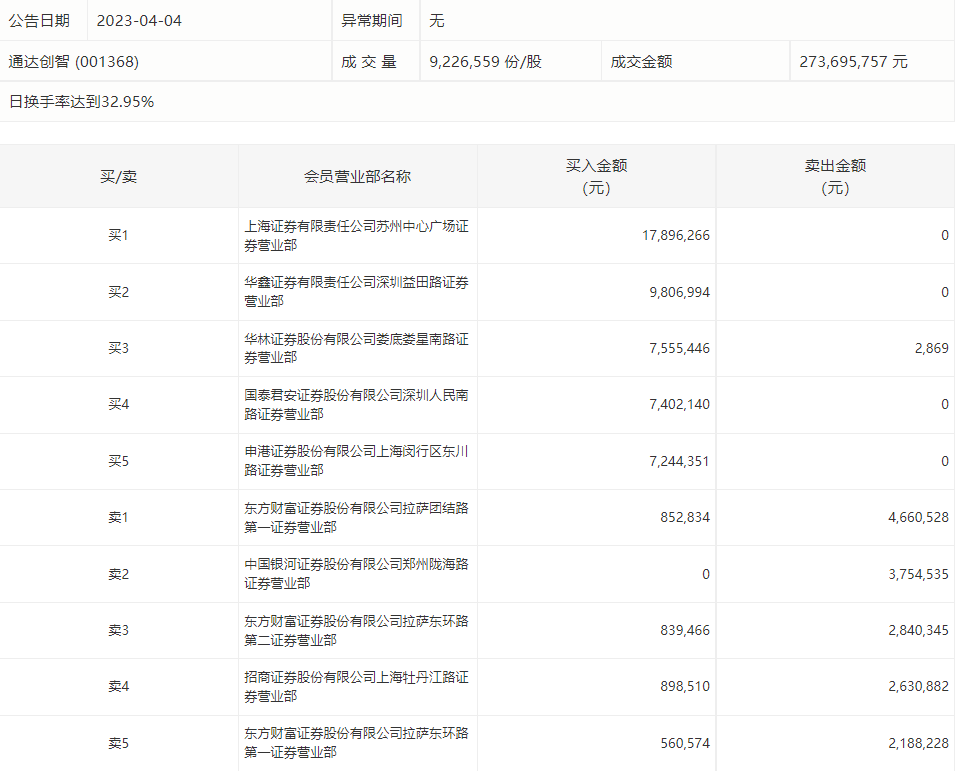Image resolution: width=955 pixels, height=771 pixels.
Task: Select the 买5 row label
Action: coord(119,462)
